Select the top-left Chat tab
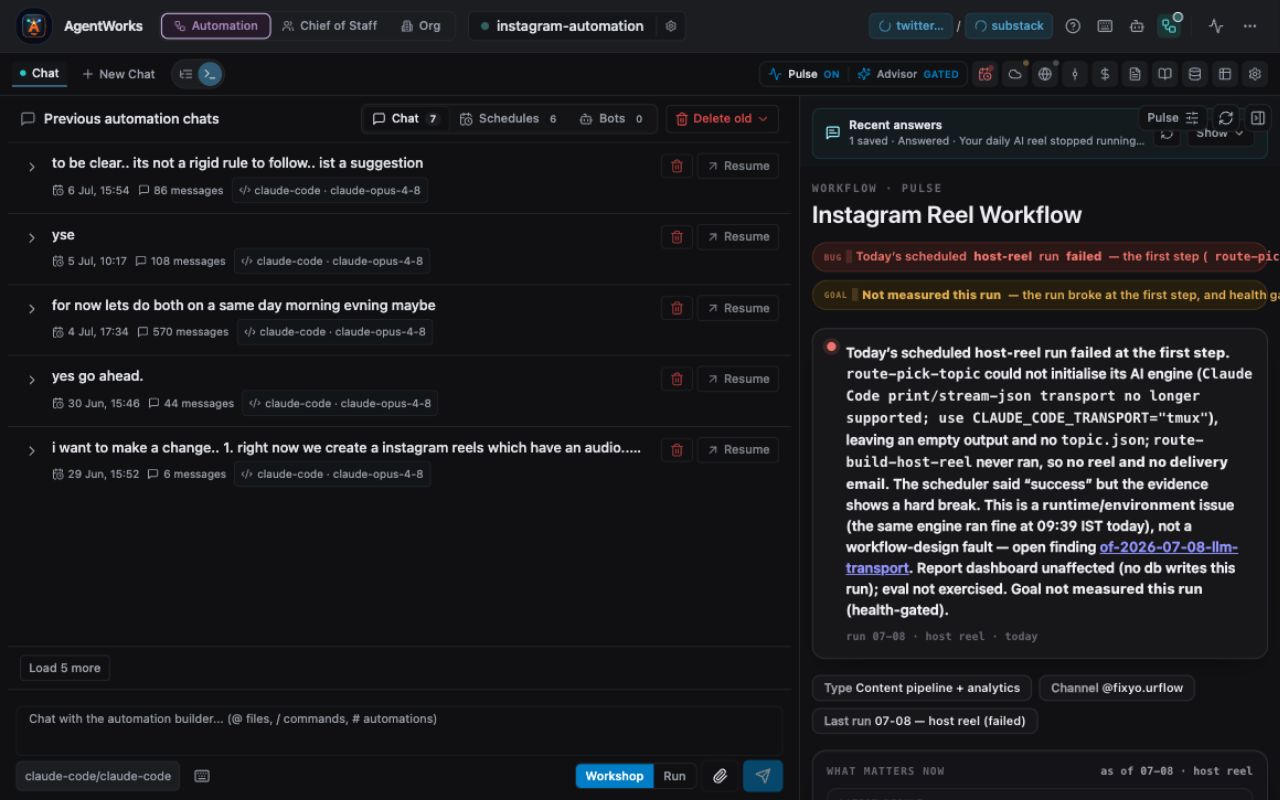Screen dimensions: 1280x800 pos(39,73)
